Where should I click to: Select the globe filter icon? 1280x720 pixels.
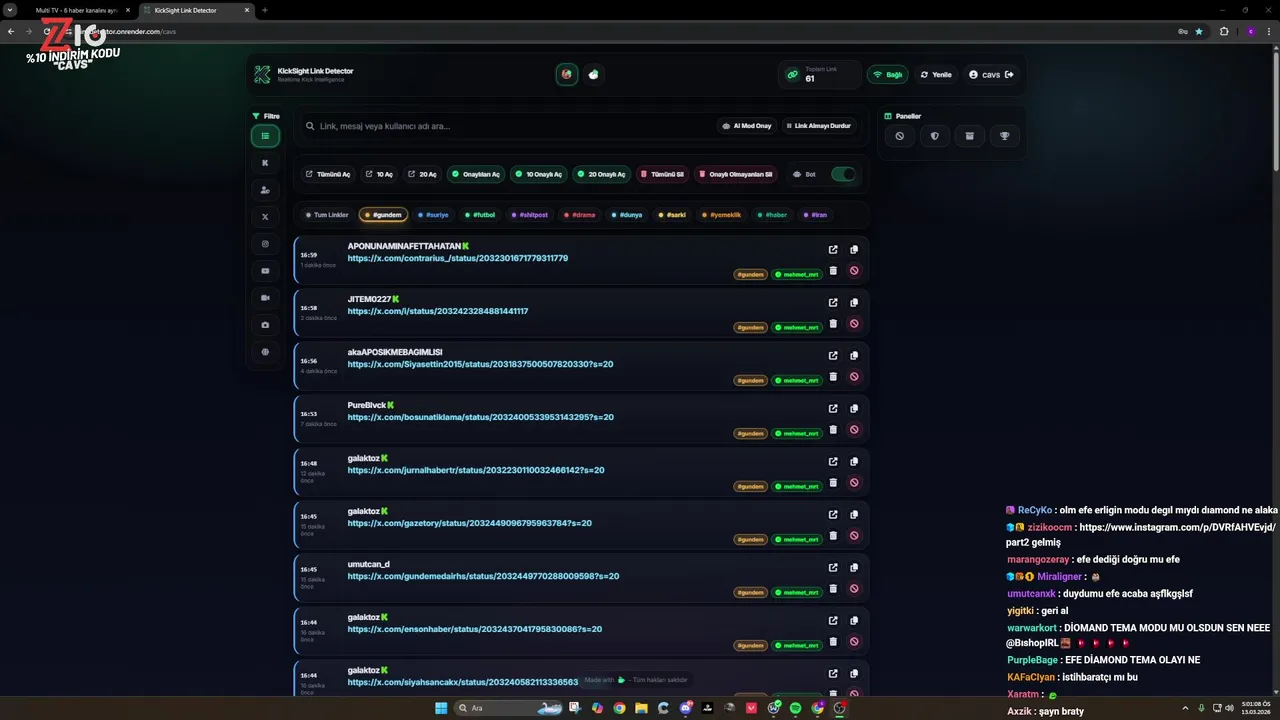pyautogui.click(x=265, y=352)
